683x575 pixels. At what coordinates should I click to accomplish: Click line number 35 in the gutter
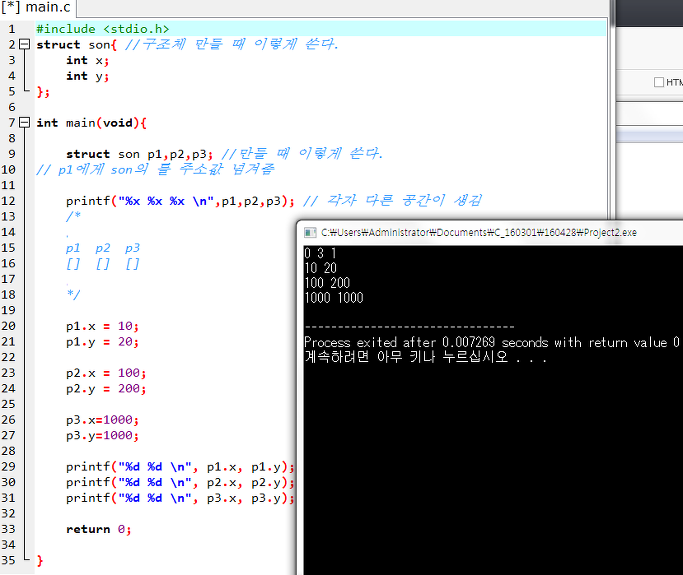8,560
